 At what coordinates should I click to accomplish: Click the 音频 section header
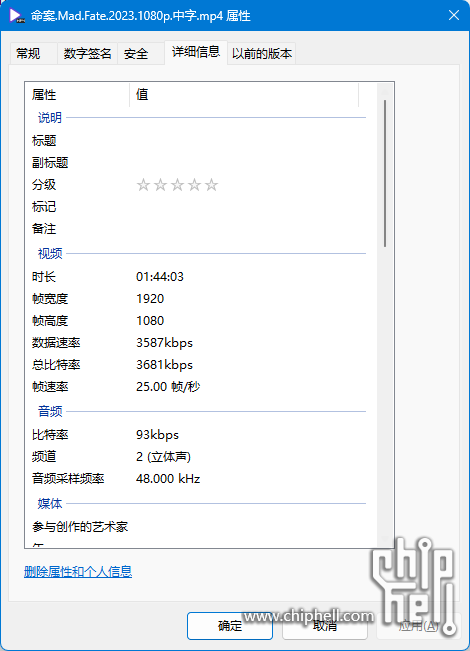coord(50,411)
